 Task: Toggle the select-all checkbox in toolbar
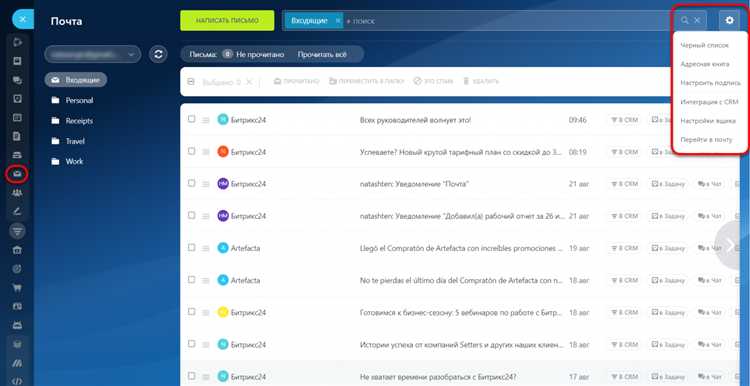pos(191,82)
